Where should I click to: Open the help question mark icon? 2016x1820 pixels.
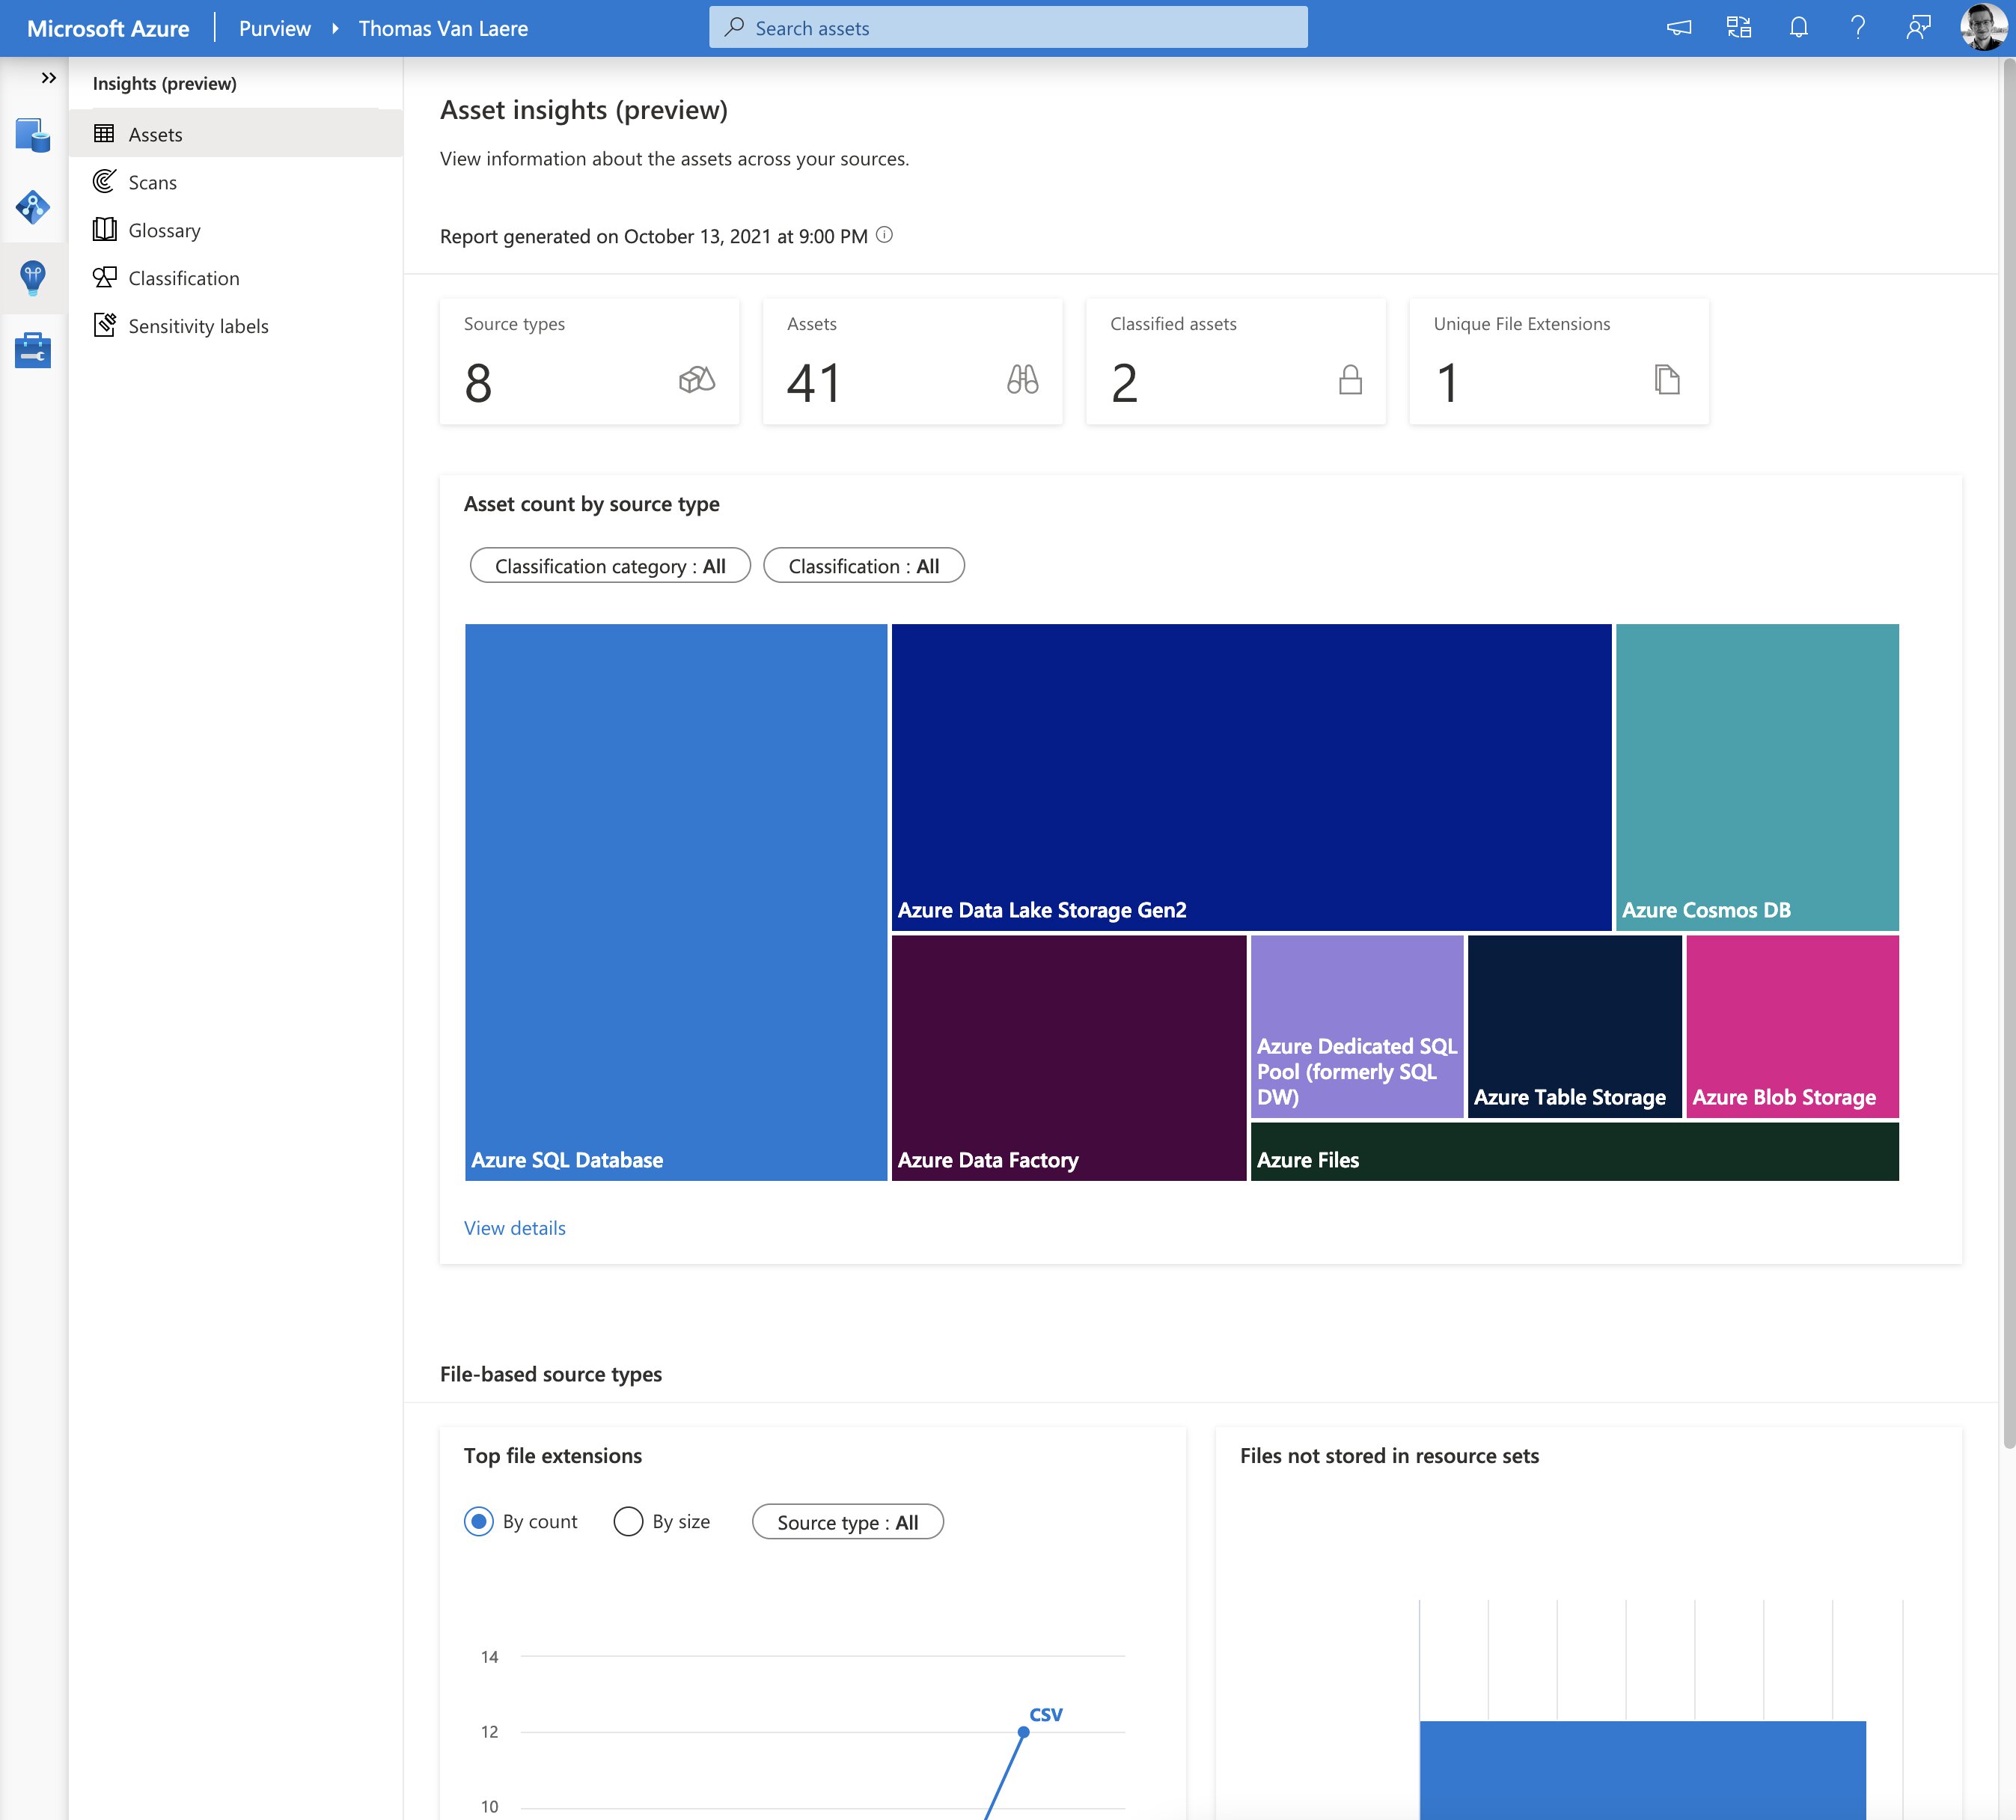[x=1858, y=28]
